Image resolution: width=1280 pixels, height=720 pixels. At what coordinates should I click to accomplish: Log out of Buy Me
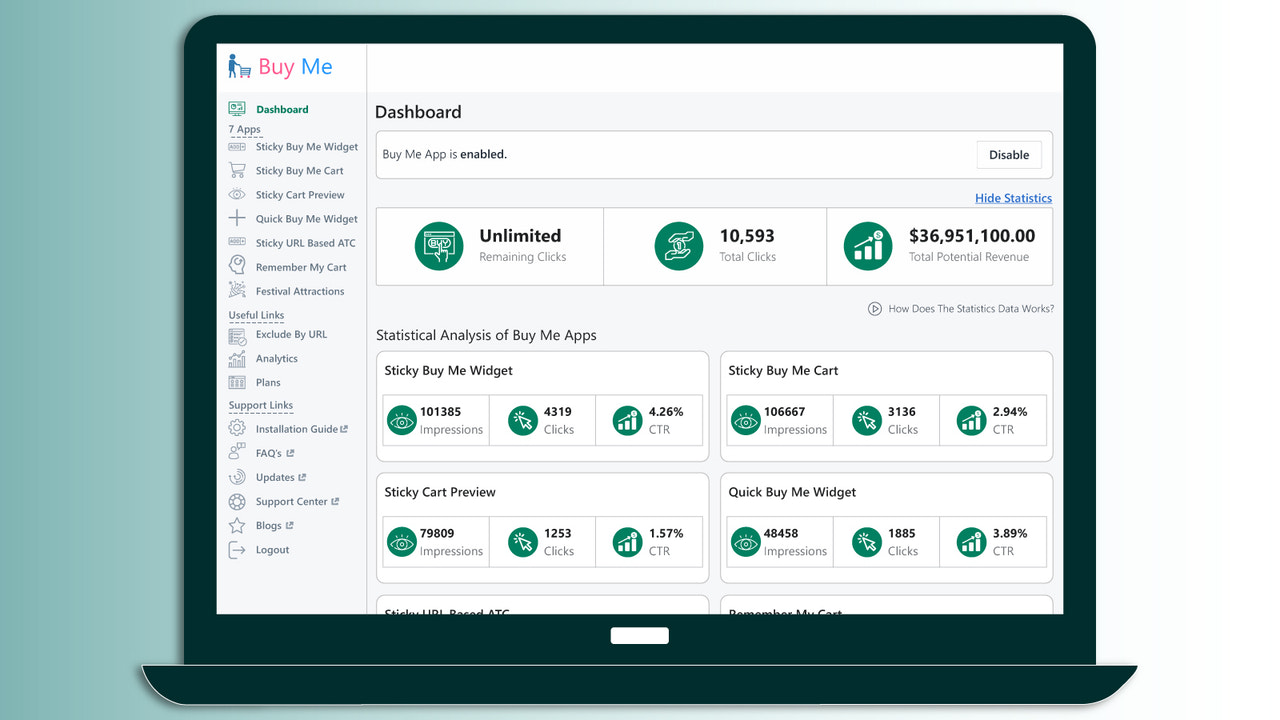click(272, 549)
